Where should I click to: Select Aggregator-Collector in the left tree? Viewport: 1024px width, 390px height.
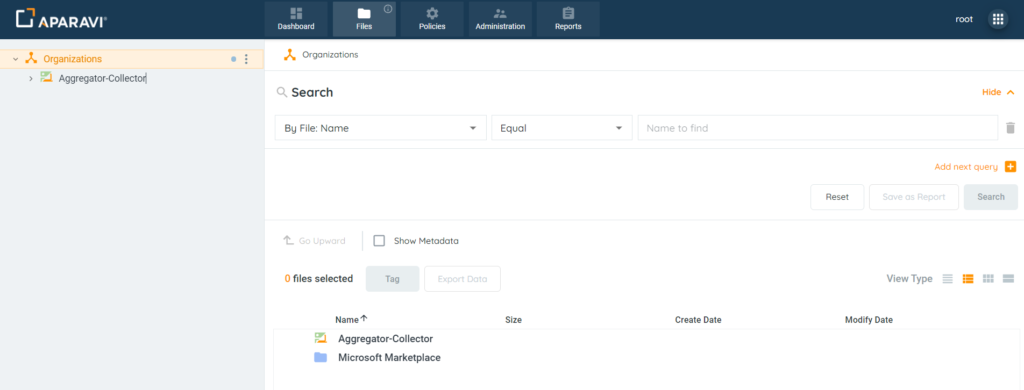(x=103, y=78)
